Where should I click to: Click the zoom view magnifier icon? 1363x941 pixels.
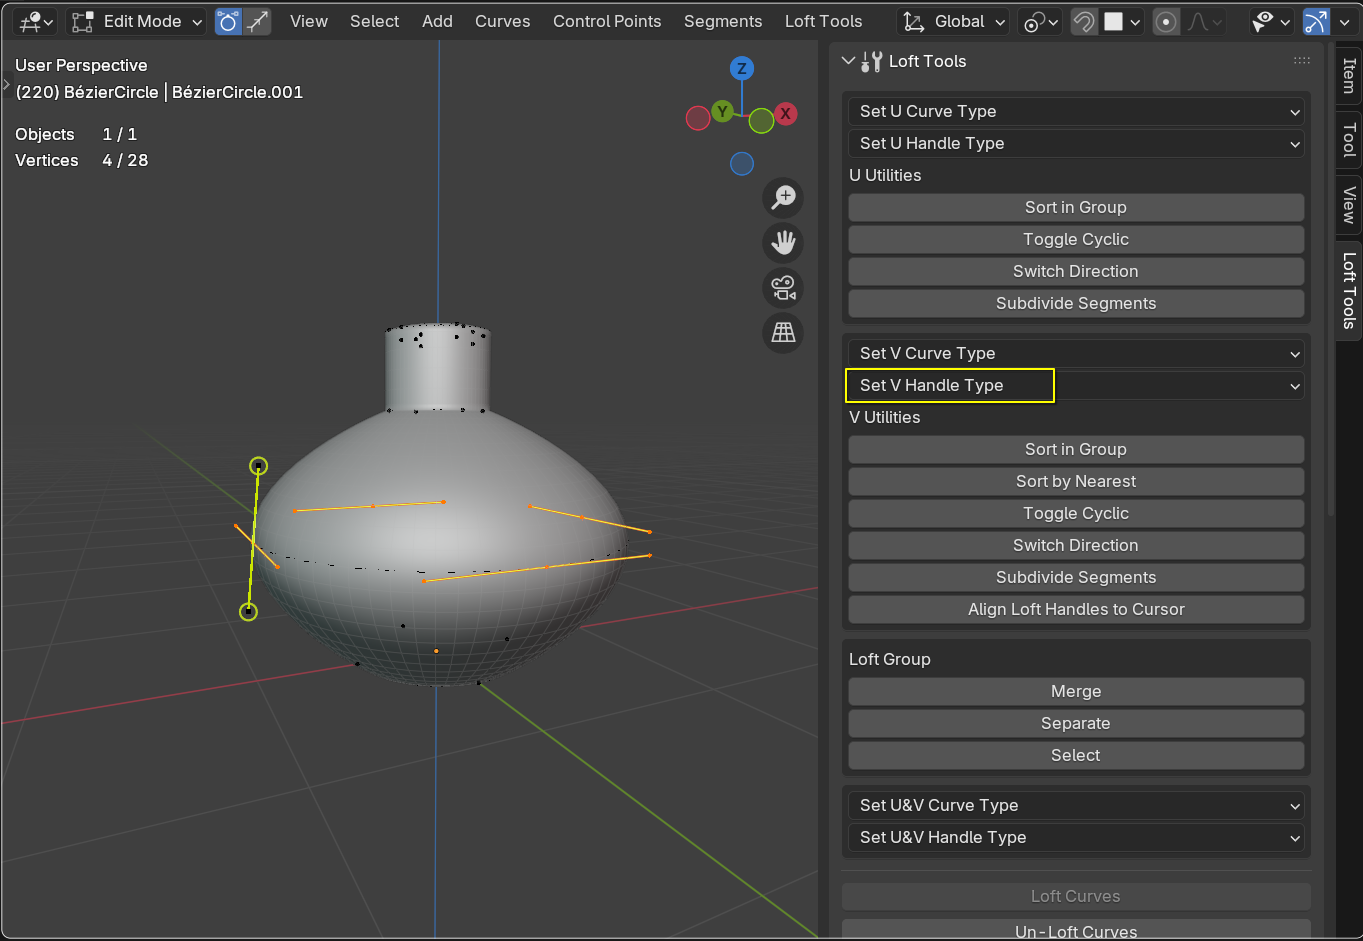[783, 197]
